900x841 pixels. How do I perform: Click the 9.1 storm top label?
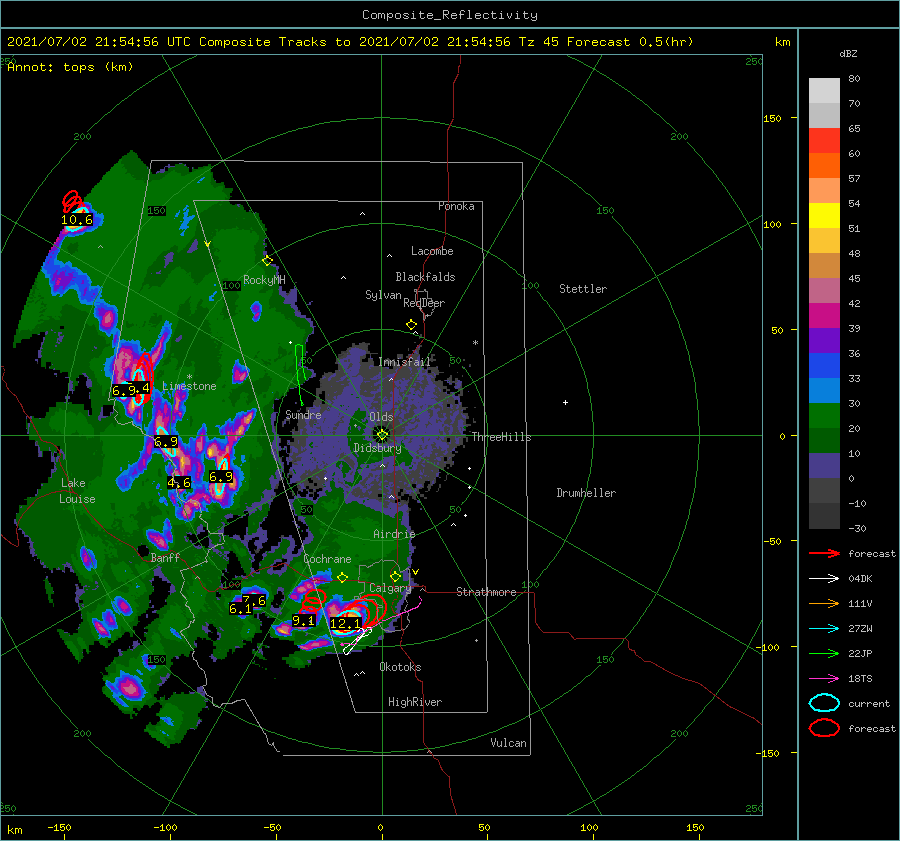[x=304, y=621]
